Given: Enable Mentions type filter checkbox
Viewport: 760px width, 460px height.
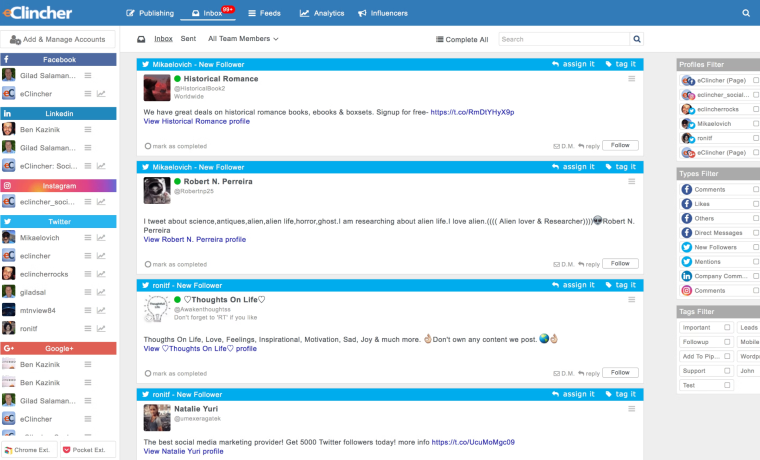Looking at the screenshot, I should (x=756, y=262).
